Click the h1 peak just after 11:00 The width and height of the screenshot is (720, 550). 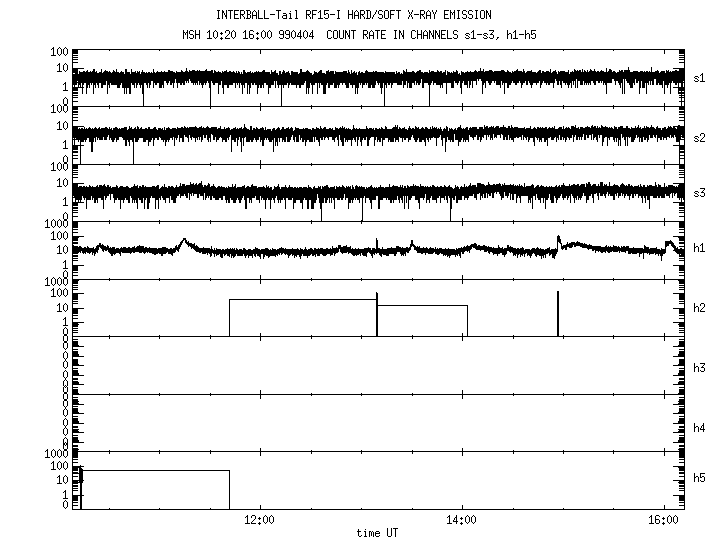(183, 240)
